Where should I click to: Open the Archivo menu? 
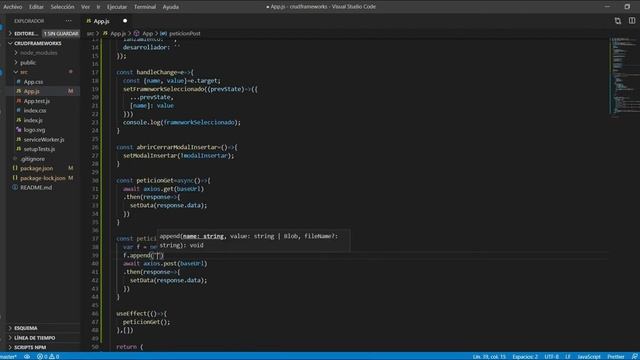(13, 7)
